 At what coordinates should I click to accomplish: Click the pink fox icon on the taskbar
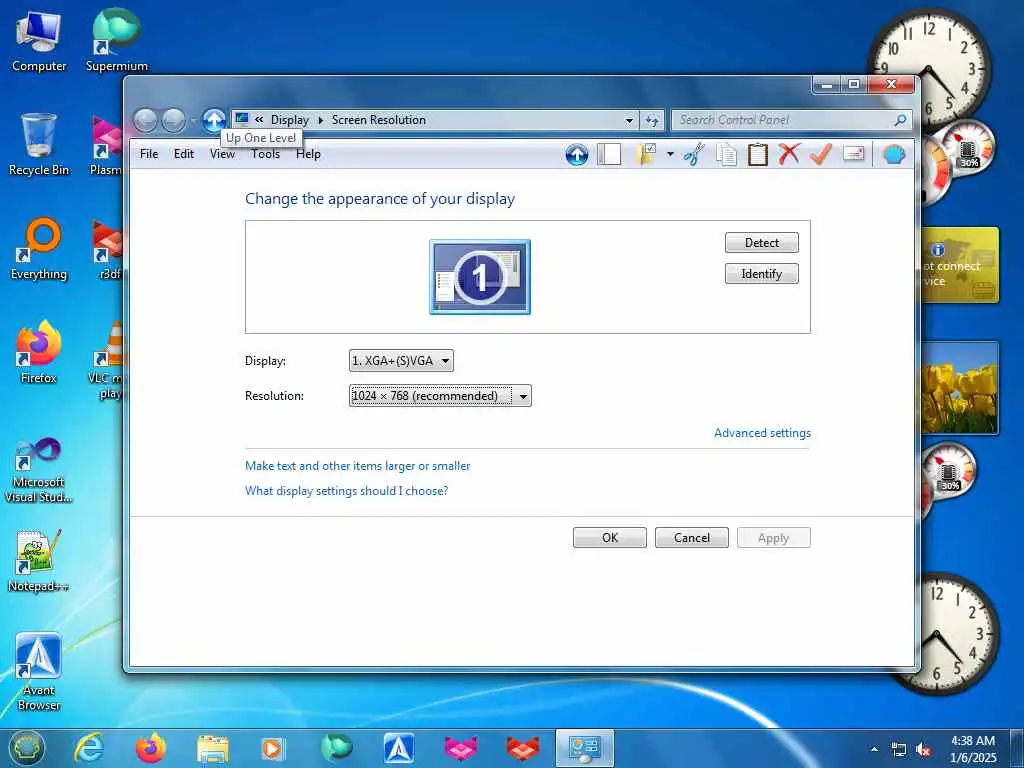[461, 749]
